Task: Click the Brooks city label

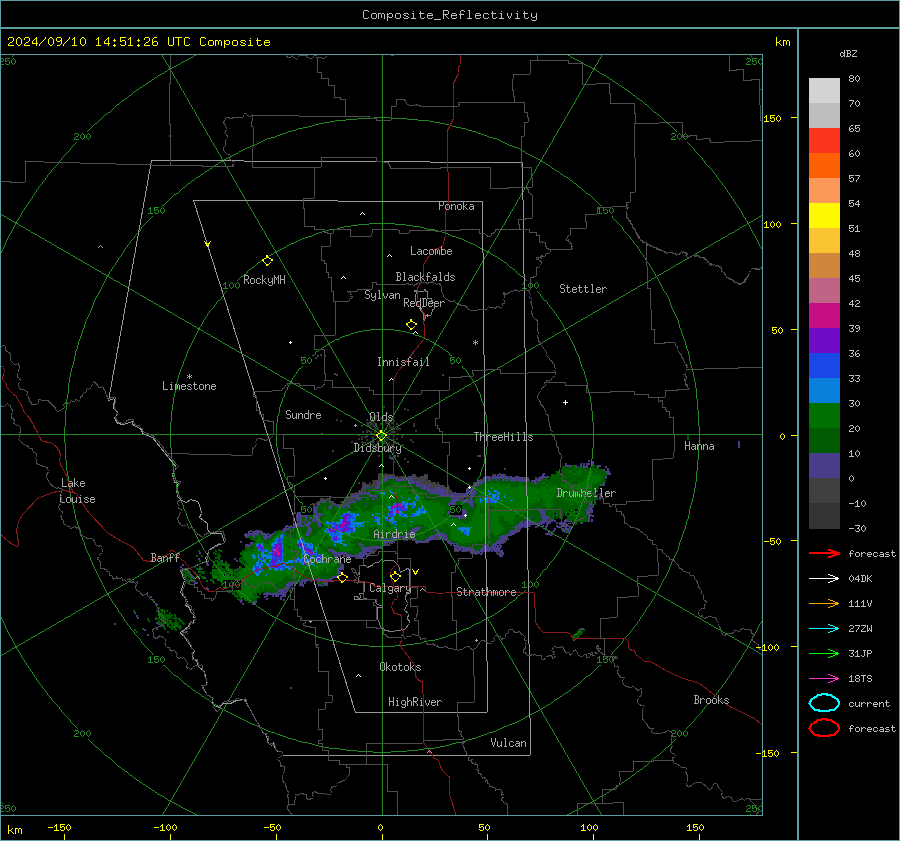Action: 711,700
